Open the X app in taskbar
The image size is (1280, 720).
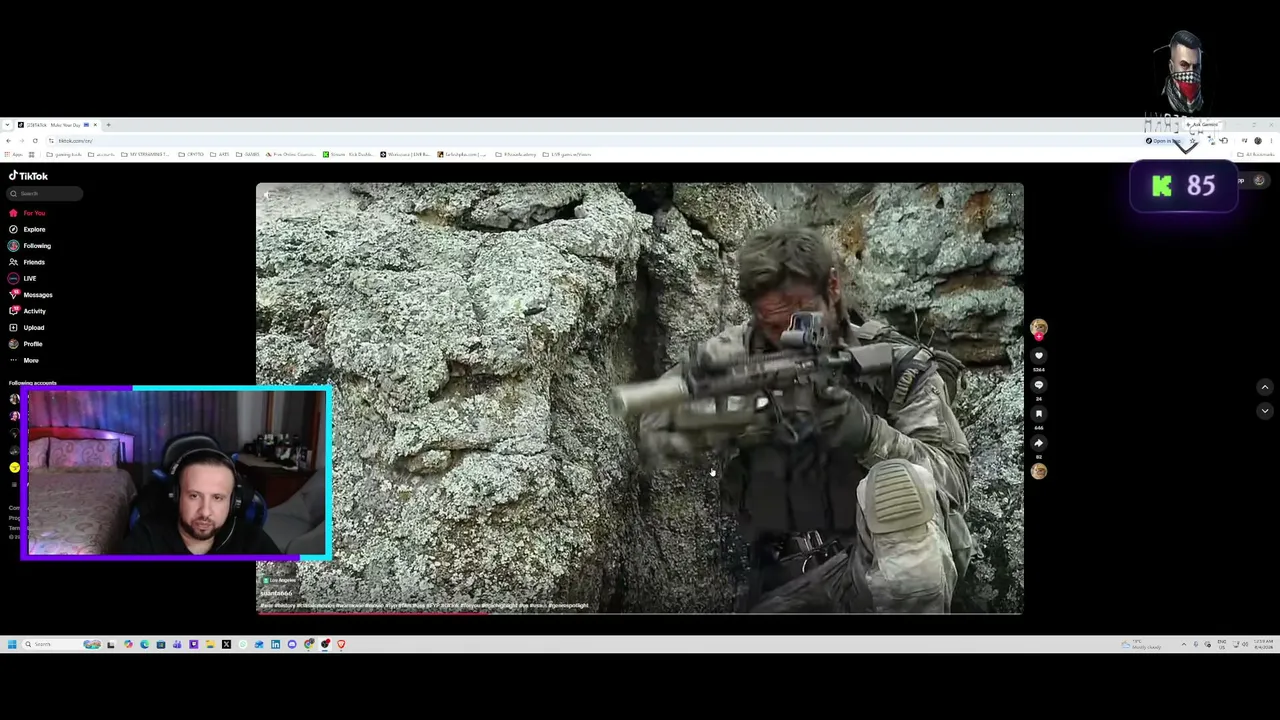click(226, 645)
